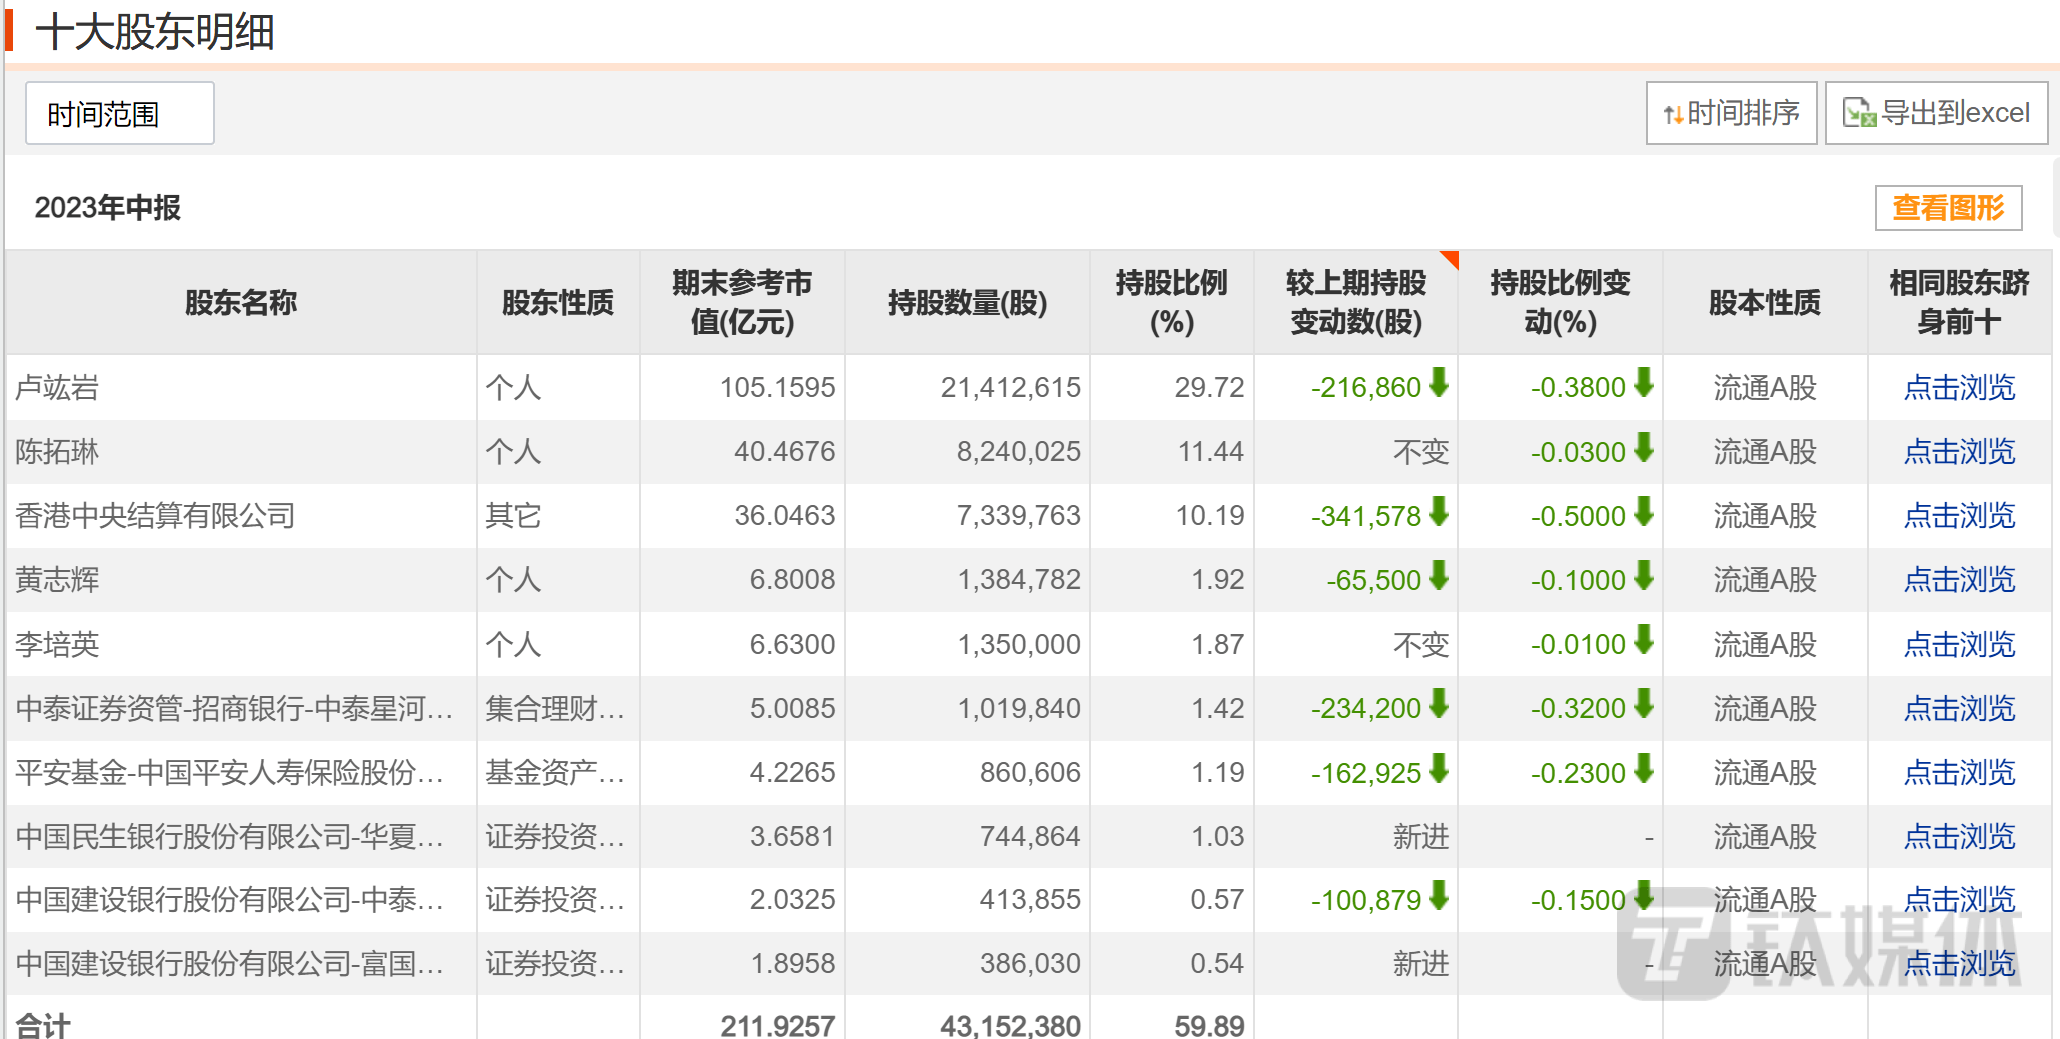Click truncated name 中泰证券资管-招商银行-中泰星河…
The height and width of the screenshot is (1039, 2060).
pyautogui.click(x=234, y=709)
